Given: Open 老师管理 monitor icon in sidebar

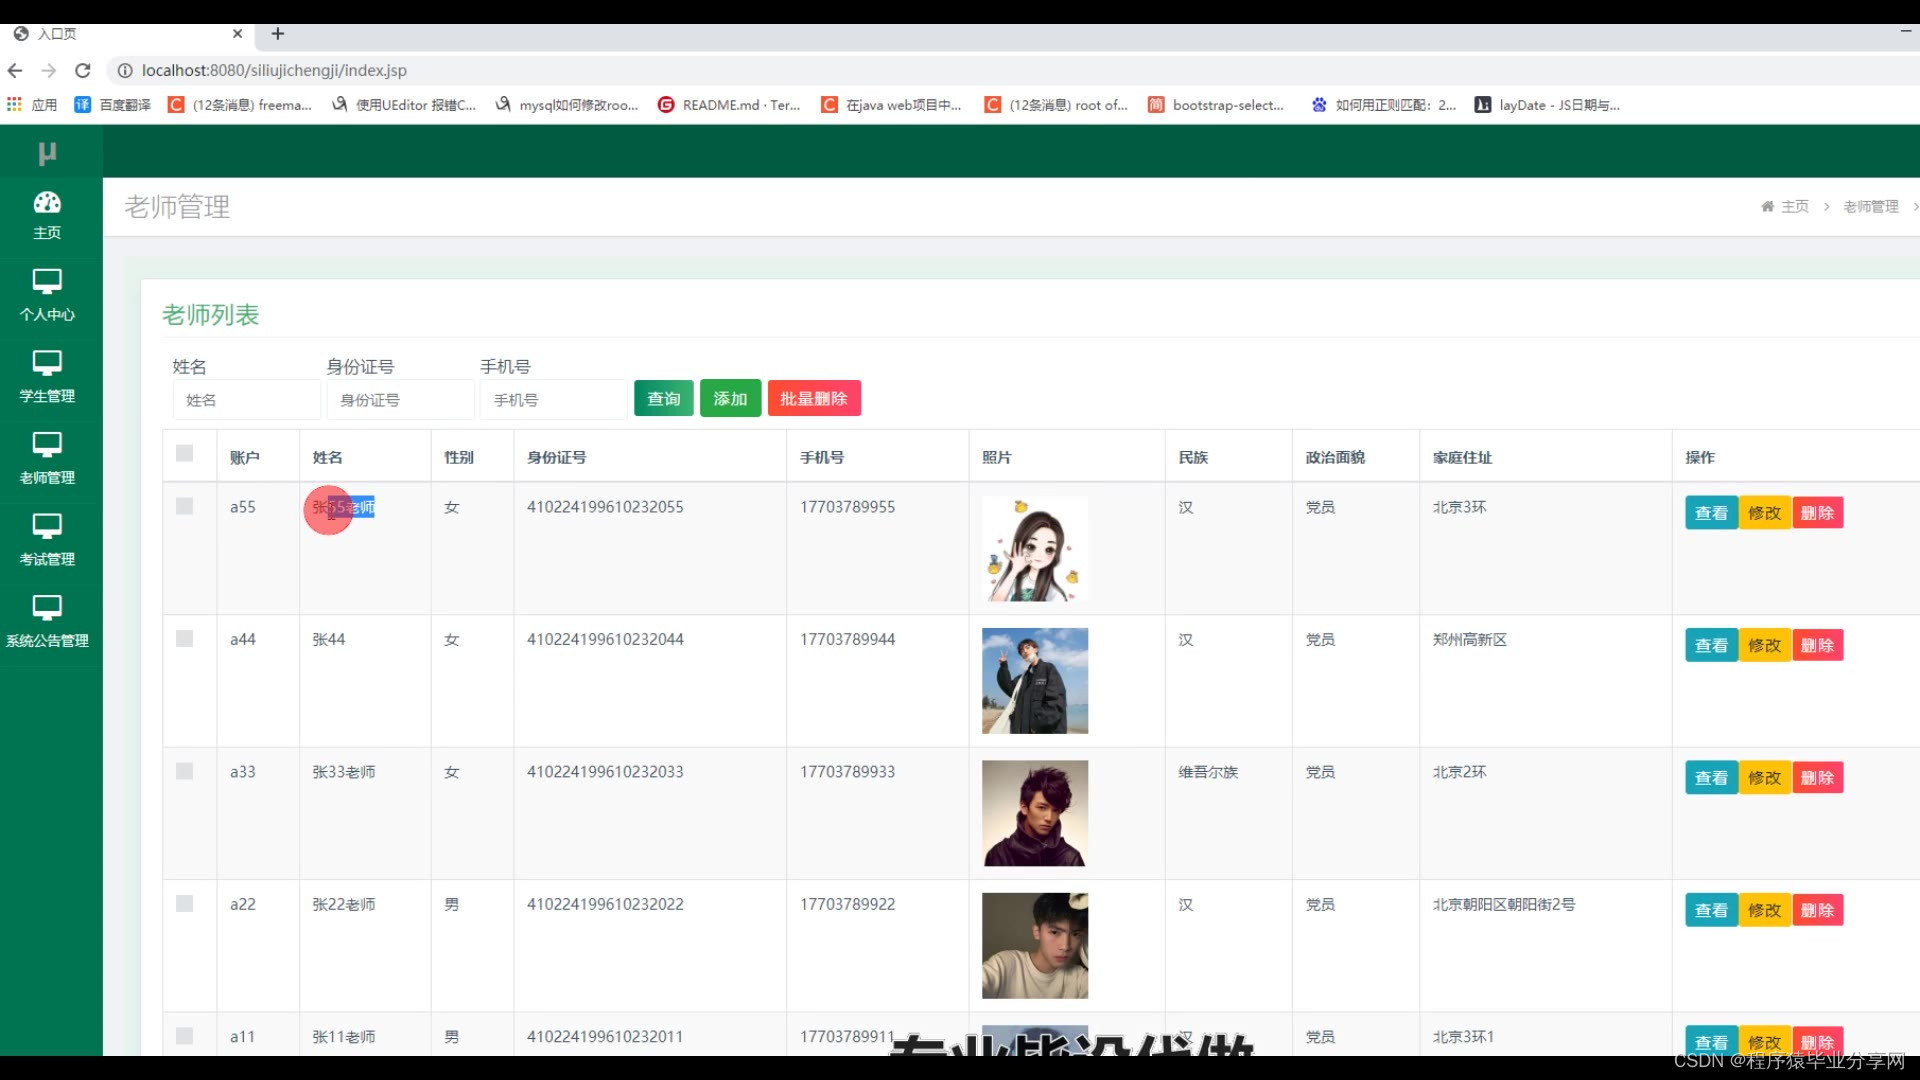Looking at the screenshot, I should [47, 444].
